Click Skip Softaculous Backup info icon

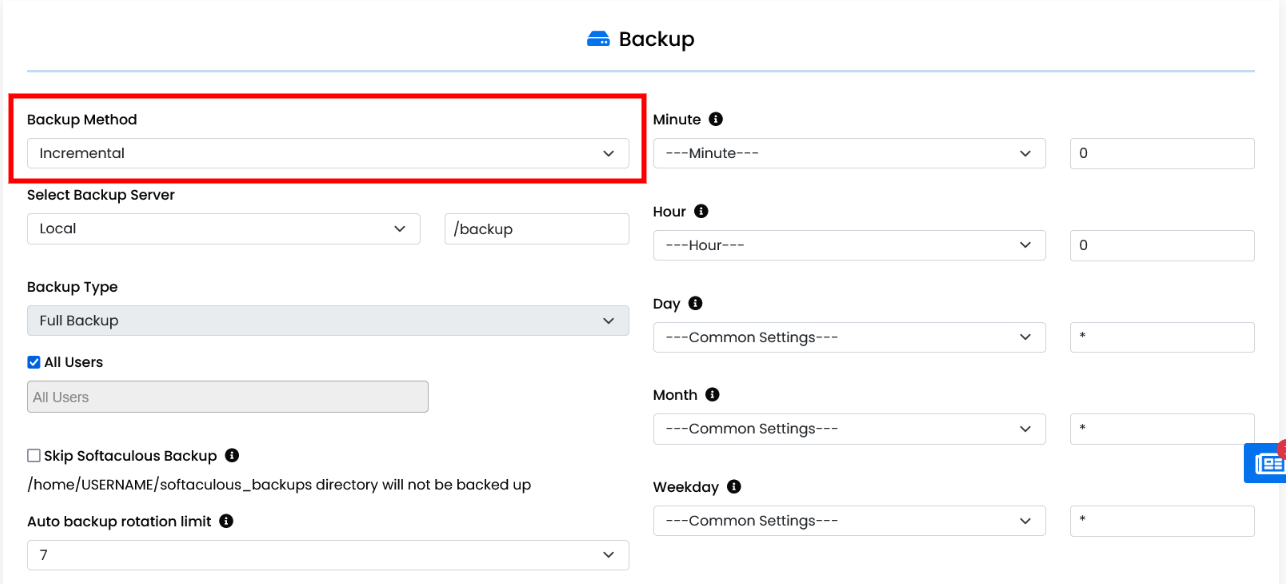tap(232, 456)
